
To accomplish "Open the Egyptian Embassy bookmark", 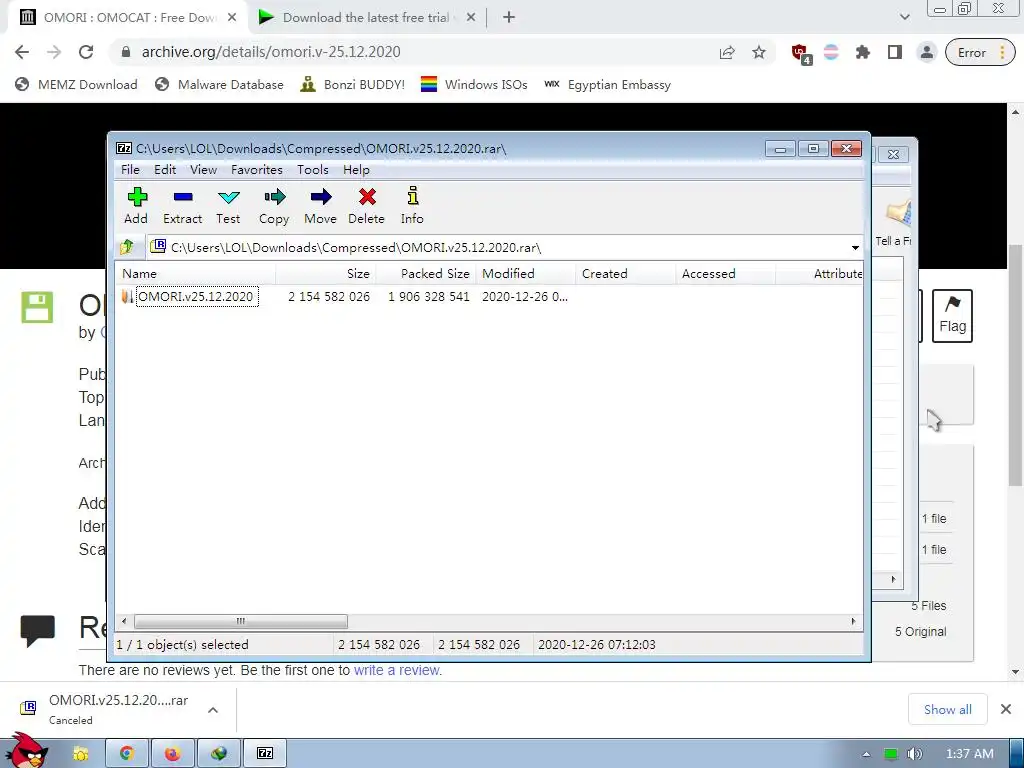I will click(x=607, y=84).
